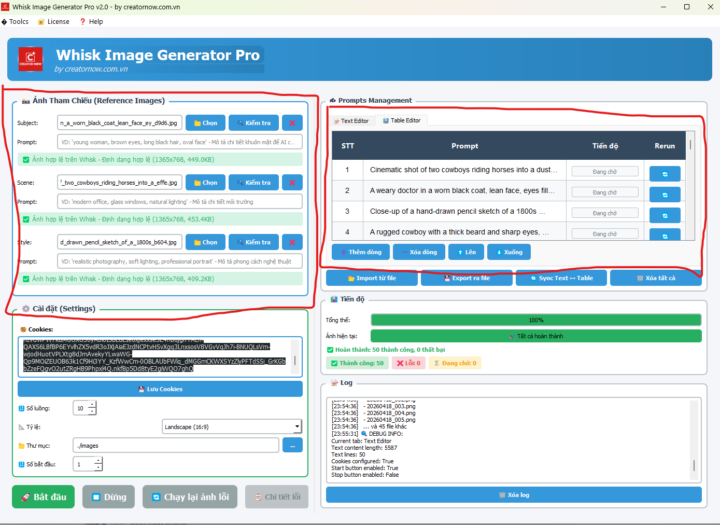This screenshot has width=720, height=525.
Task: Click Chọn button for Scene image
Action: [205, 183]
